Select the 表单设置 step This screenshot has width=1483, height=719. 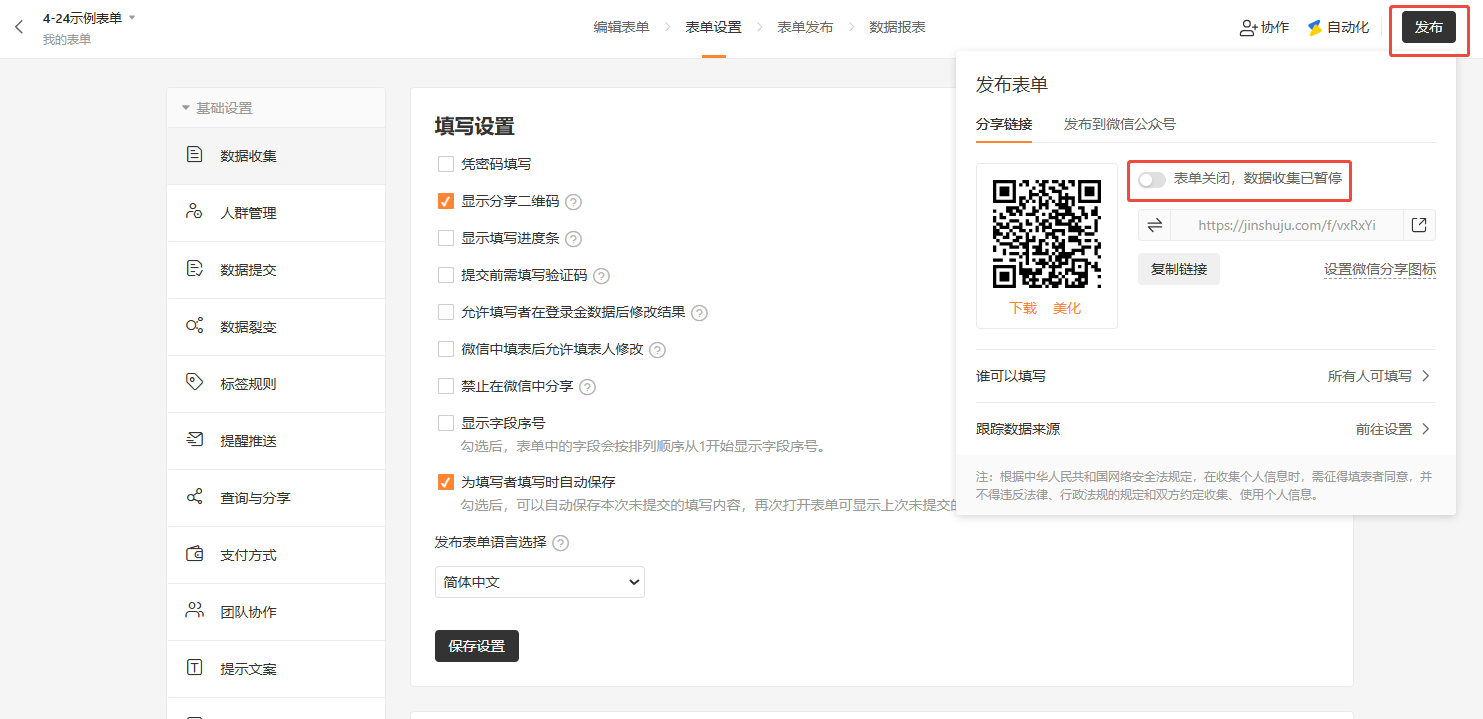[x=713, y=28]
